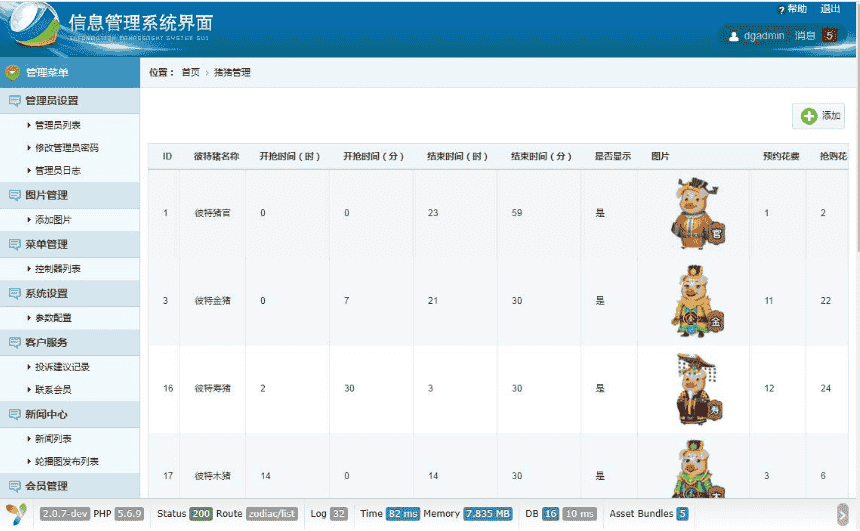Go to 首页 via breadcrumb
This screenshot has height=531, width=860.
pos(190,73)
